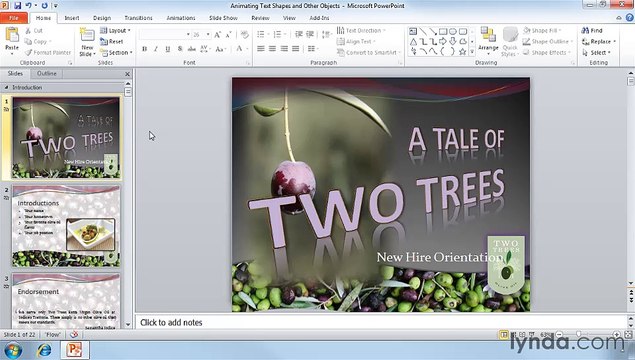
Task: Select slide 2 Introductions thumbnail
Action: coord(66,226)
